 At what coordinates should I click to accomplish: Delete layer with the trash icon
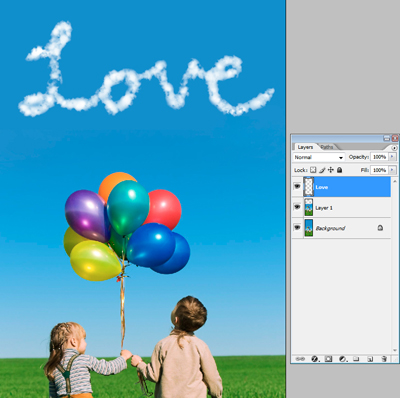tap(384, 359)
